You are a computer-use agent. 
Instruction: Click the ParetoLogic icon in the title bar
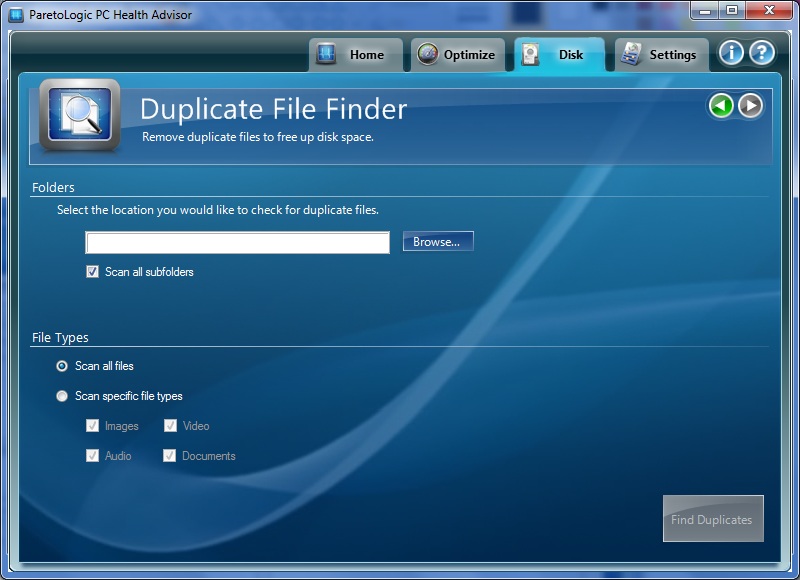point(14,10)
